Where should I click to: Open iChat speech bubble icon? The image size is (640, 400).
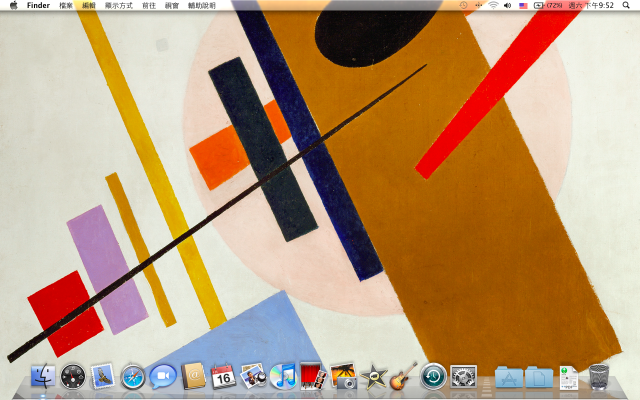point(163,376)
